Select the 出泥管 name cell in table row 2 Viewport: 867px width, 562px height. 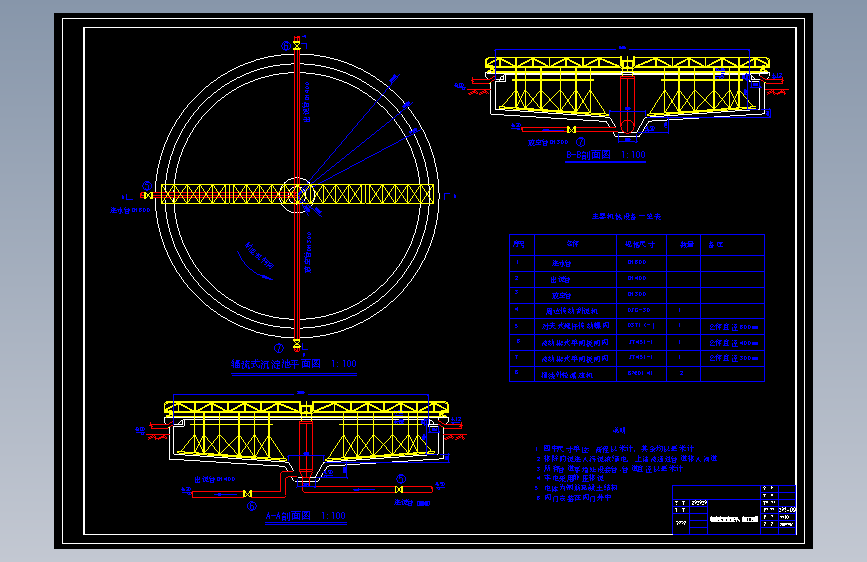575,279
